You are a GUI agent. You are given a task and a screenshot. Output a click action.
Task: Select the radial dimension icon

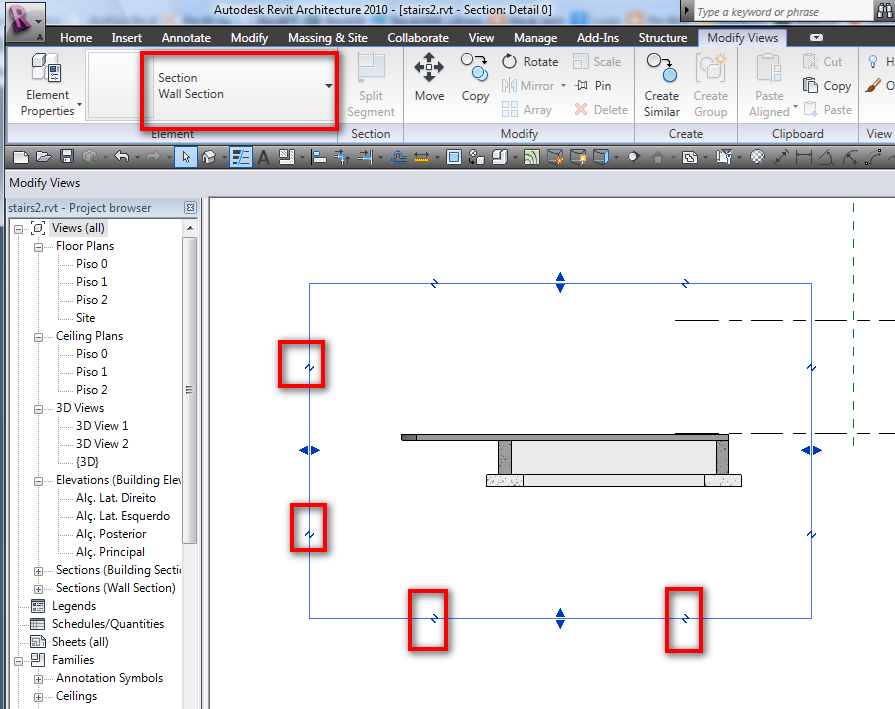point(850,157)
